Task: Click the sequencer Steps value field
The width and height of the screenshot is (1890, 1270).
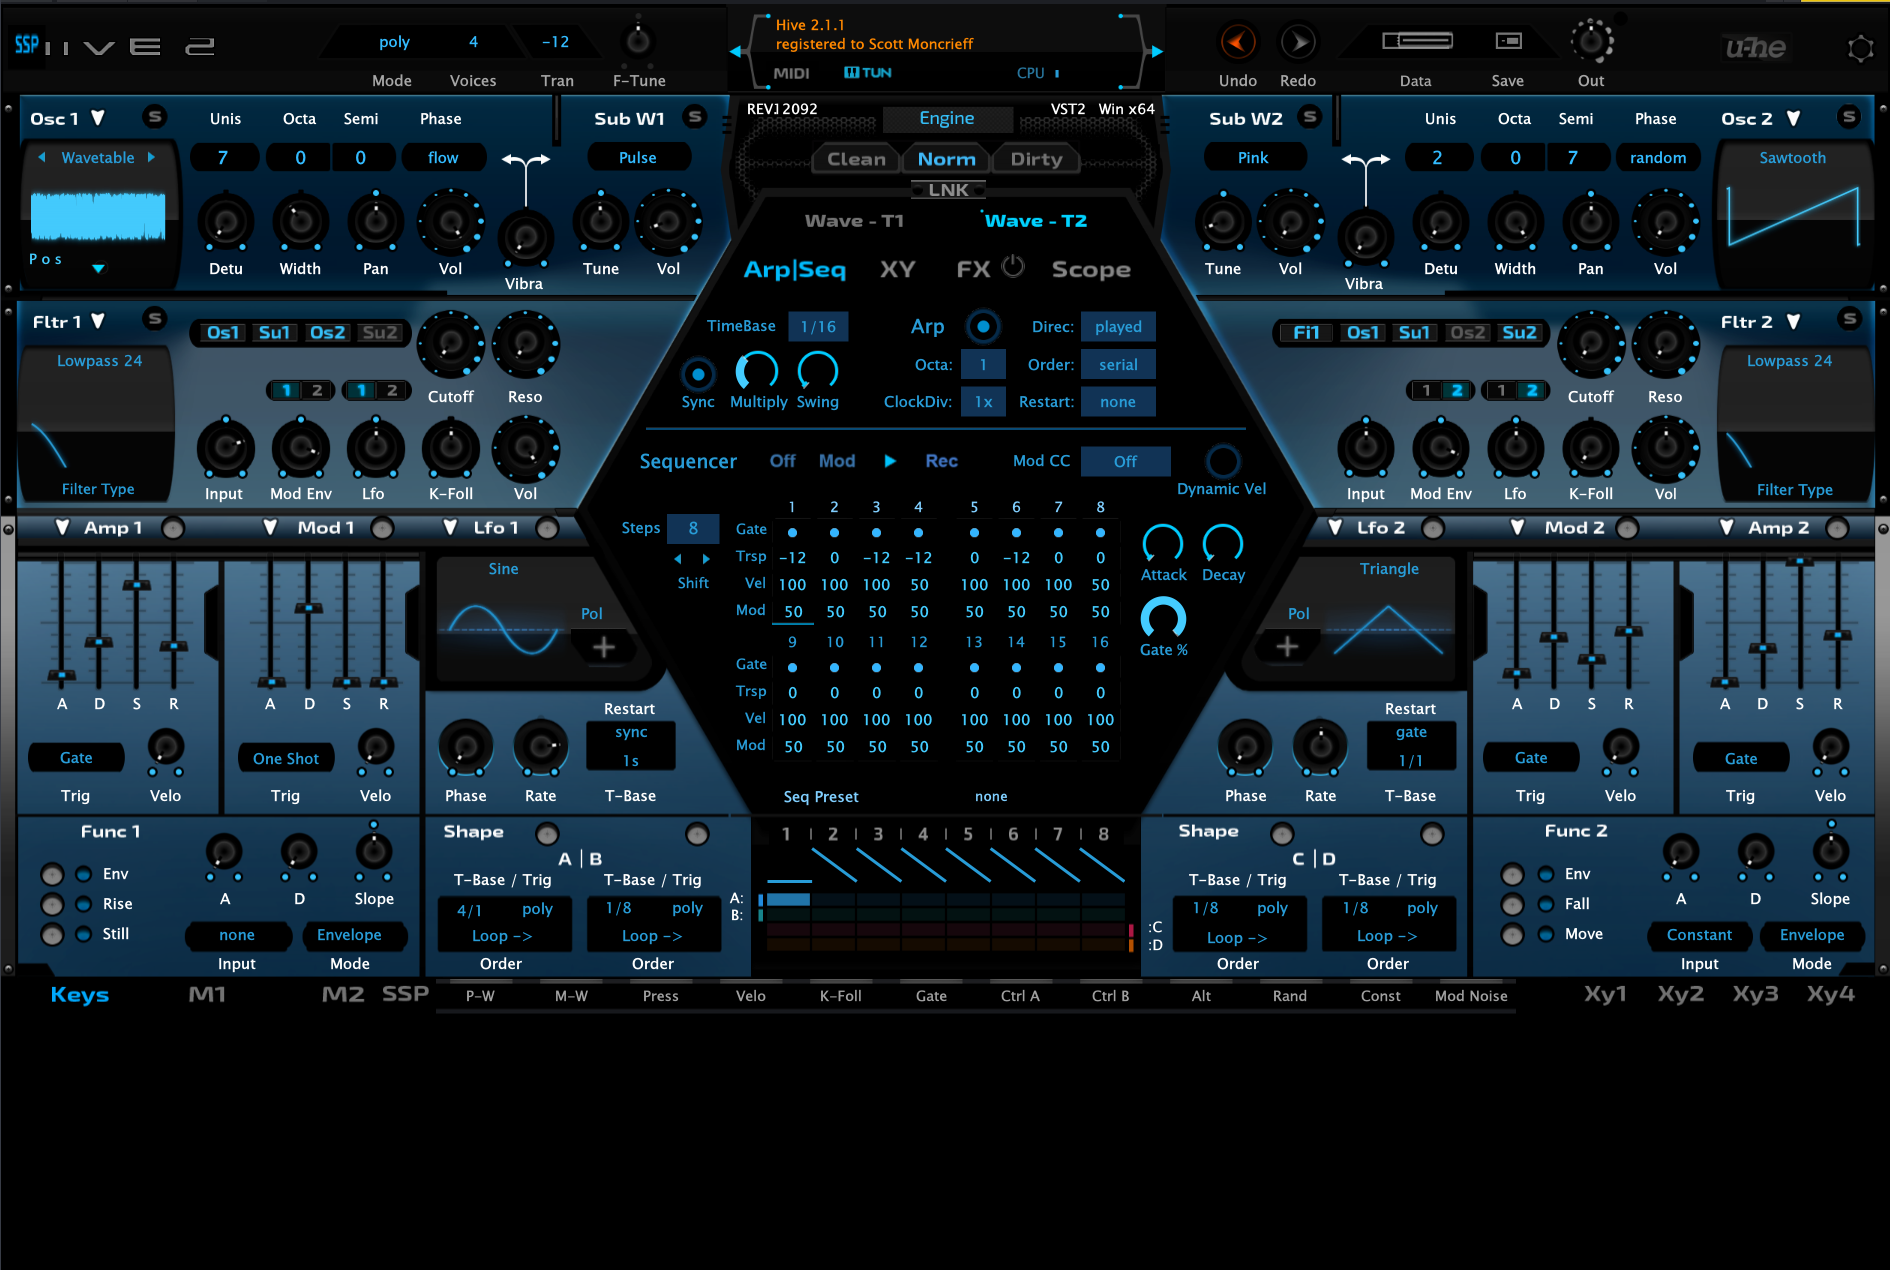Action: [693, 528]
